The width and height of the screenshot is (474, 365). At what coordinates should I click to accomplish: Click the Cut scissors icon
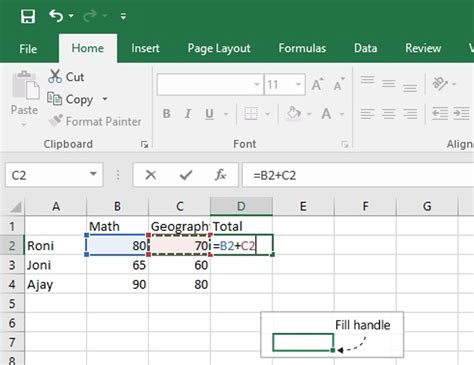click(x=55, y=76)
